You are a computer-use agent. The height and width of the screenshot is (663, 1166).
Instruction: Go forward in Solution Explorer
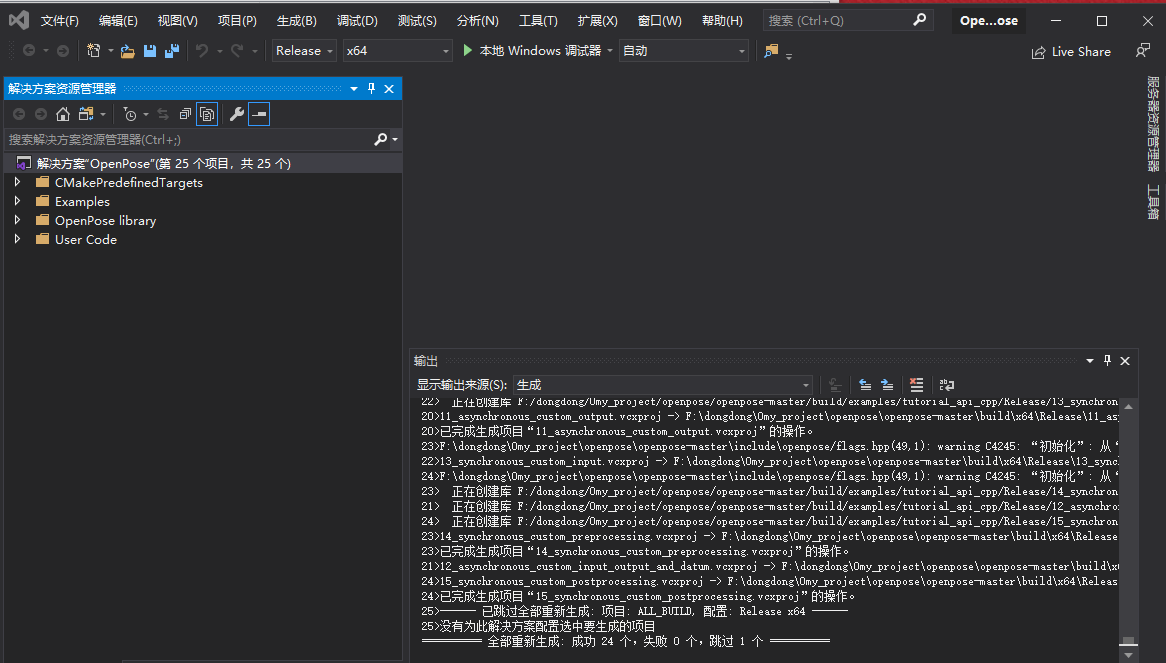(41, 114)
